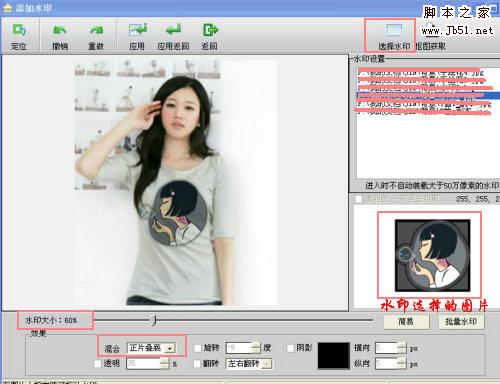Click the 抠图获取 toolbar item
The width and height of the screenshot is (500, 384).
click(431, 36)
